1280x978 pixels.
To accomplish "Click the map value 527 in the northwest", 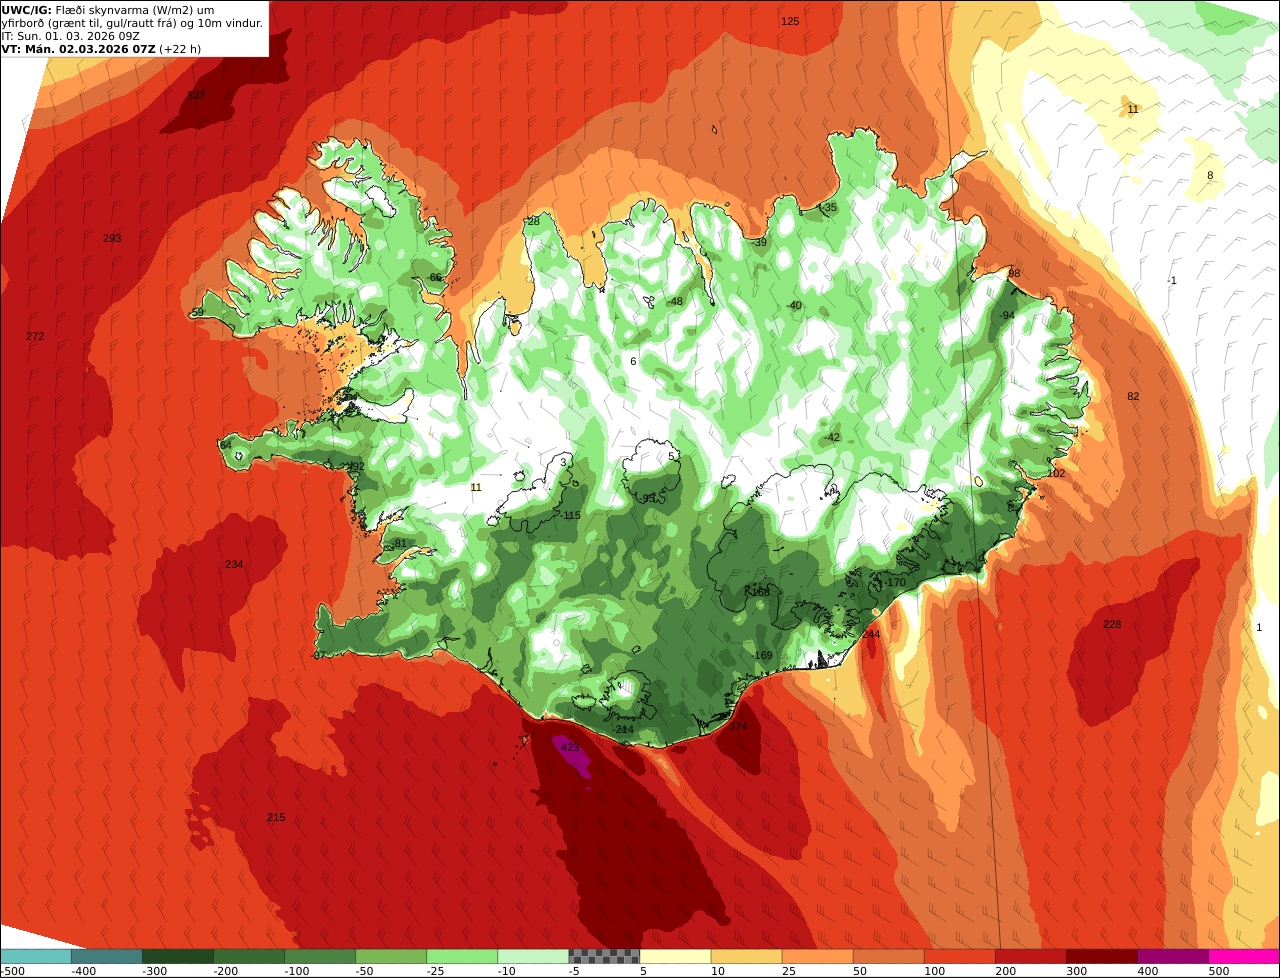I will click(x=196, y=96).
